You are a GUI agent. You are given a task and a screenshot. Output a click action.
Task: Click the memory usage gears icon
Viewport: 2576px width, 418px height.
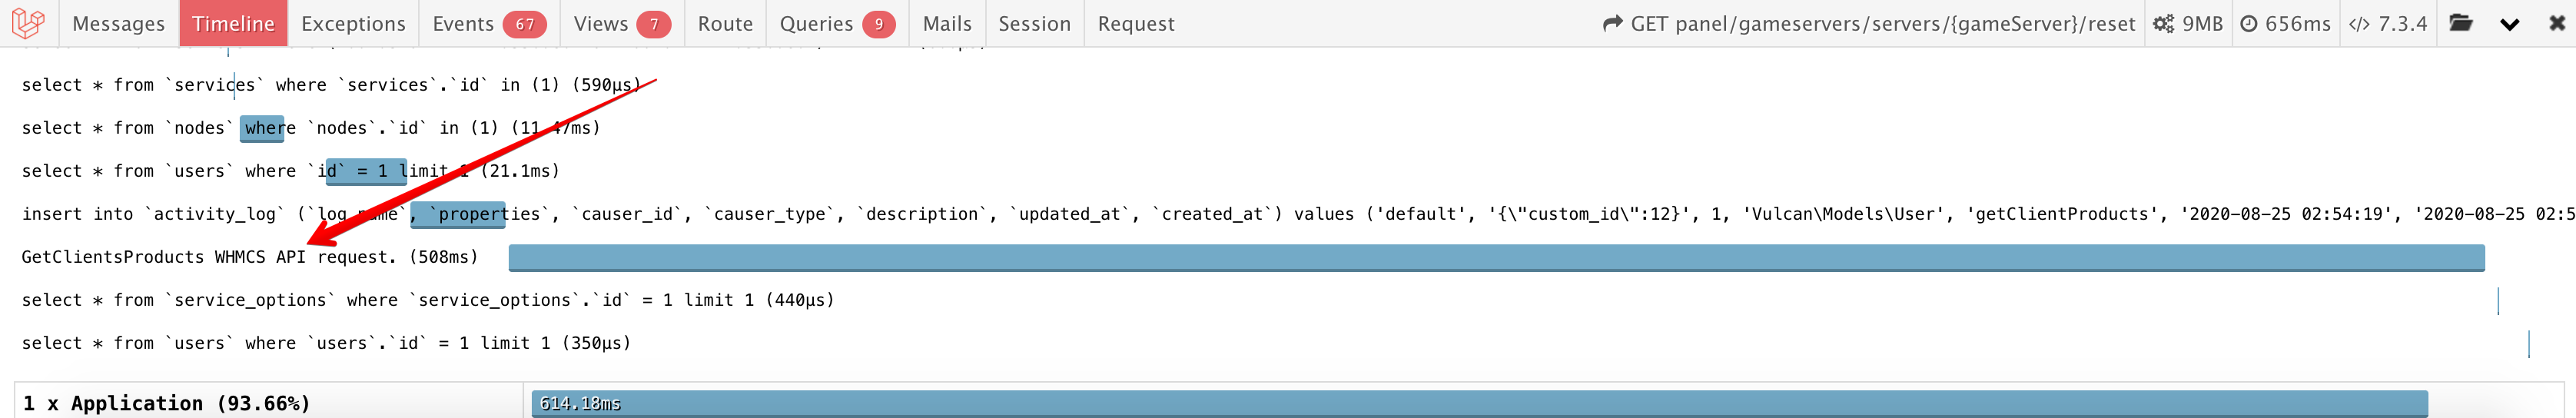coord(2163,24)
